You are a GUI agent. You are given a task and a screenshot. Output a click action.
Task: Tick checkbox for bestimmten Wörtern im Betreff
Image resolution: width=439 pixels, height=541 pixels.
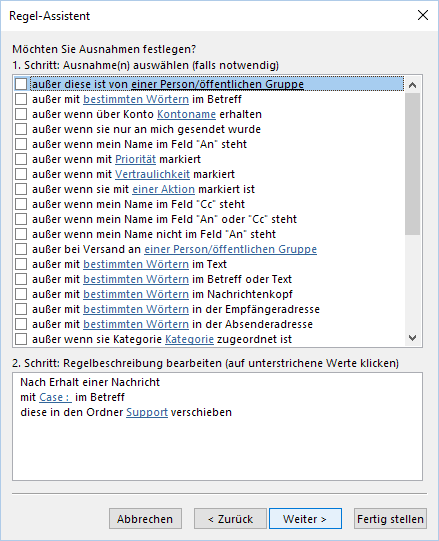[x=21, y=99]
